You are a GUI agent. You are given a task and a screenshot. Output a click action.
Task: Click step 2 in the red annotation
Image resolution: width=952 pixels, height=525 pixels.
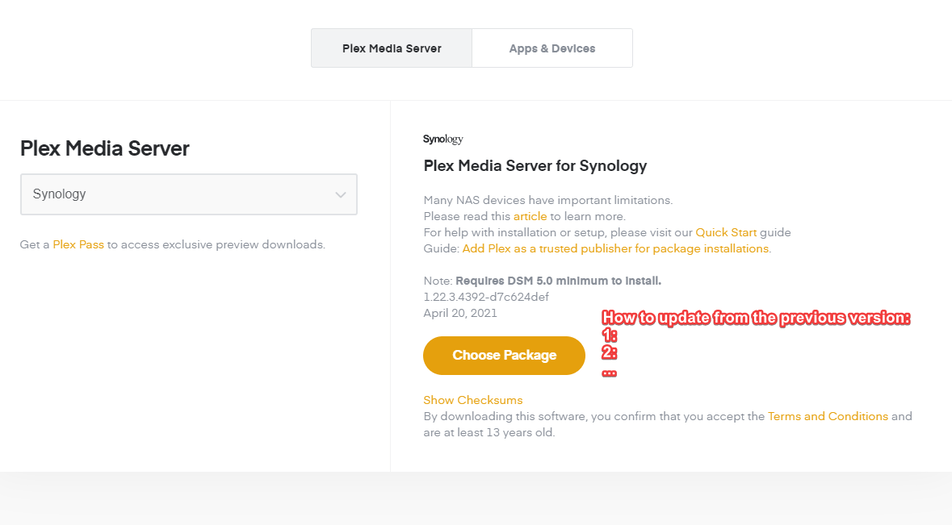(609, 352)
